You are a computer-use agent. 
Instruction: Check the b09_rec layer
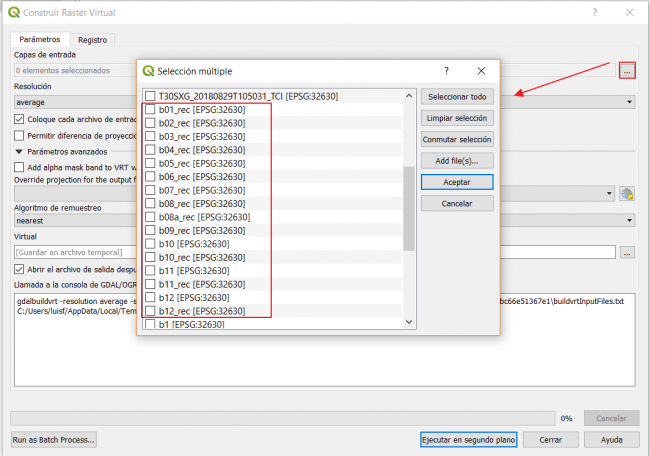(x=150, y=230)
